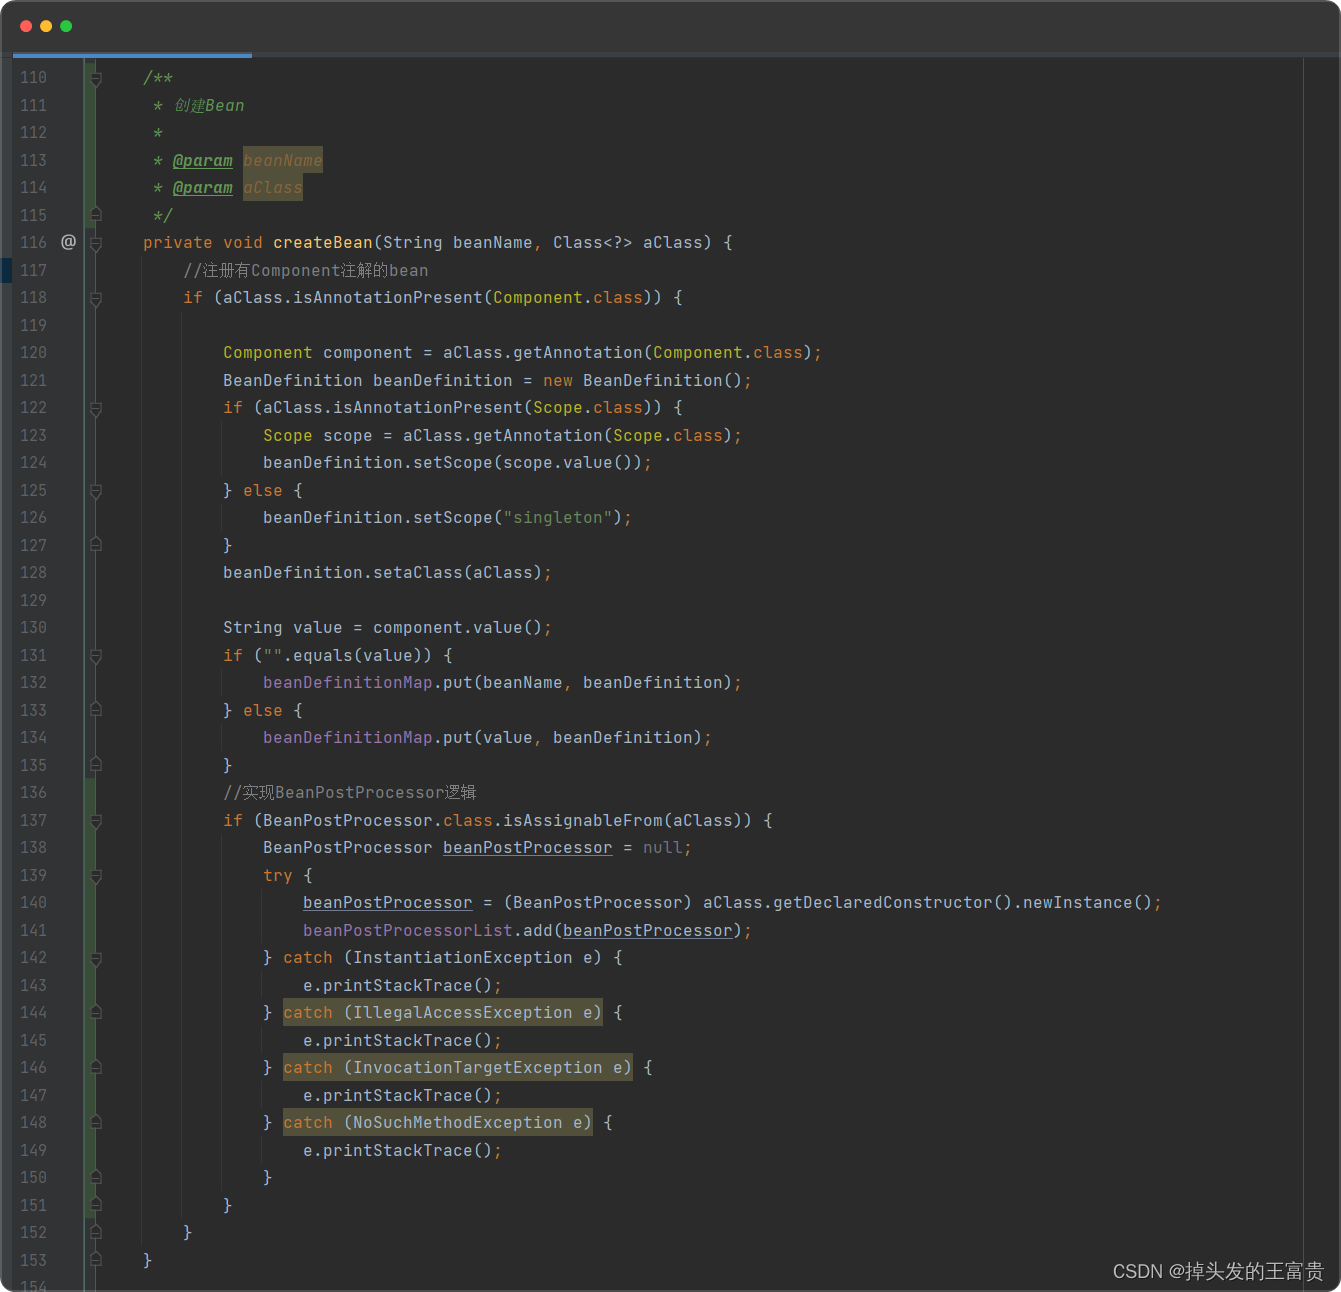Click the private keyword on line 116

point(178,243)
